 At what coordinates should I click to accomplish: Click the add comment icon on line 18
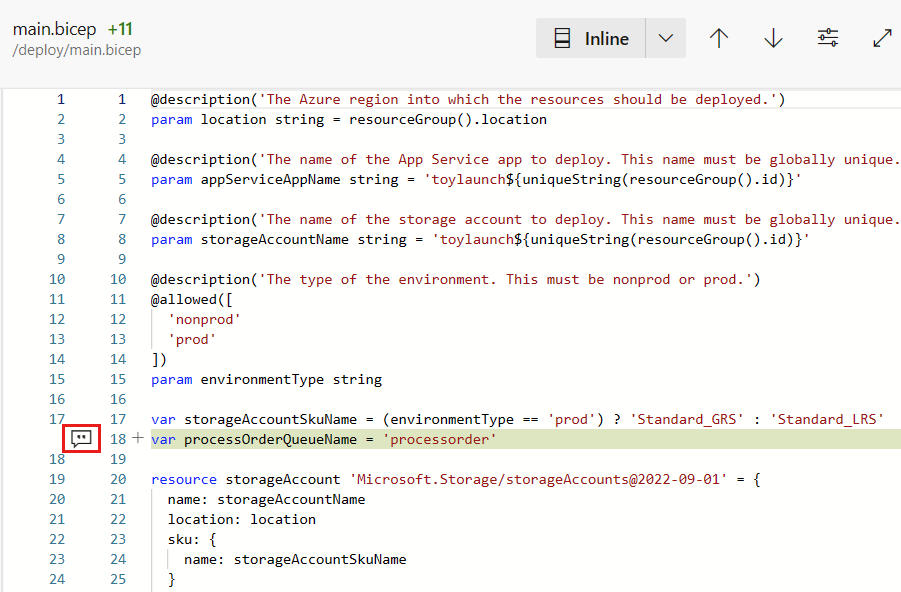81,439
